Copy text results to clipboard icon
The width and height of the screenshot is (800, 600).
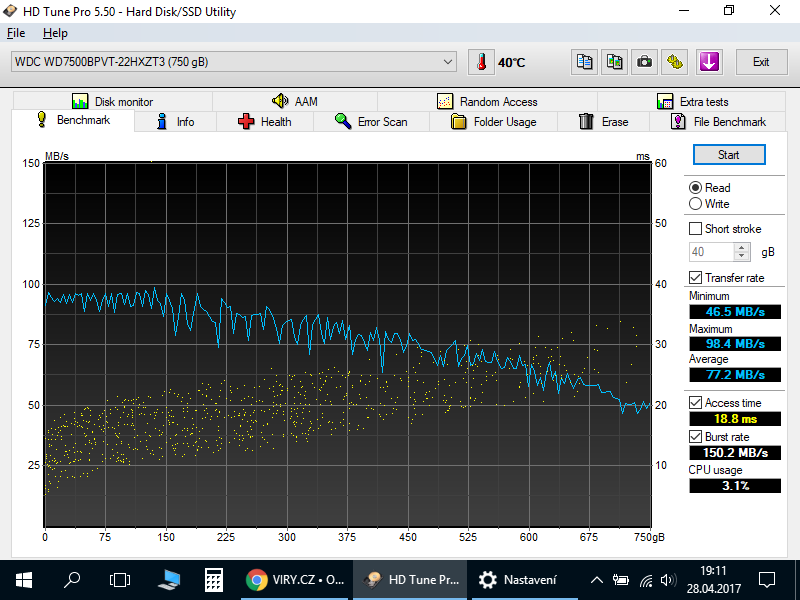click(584, 62)
